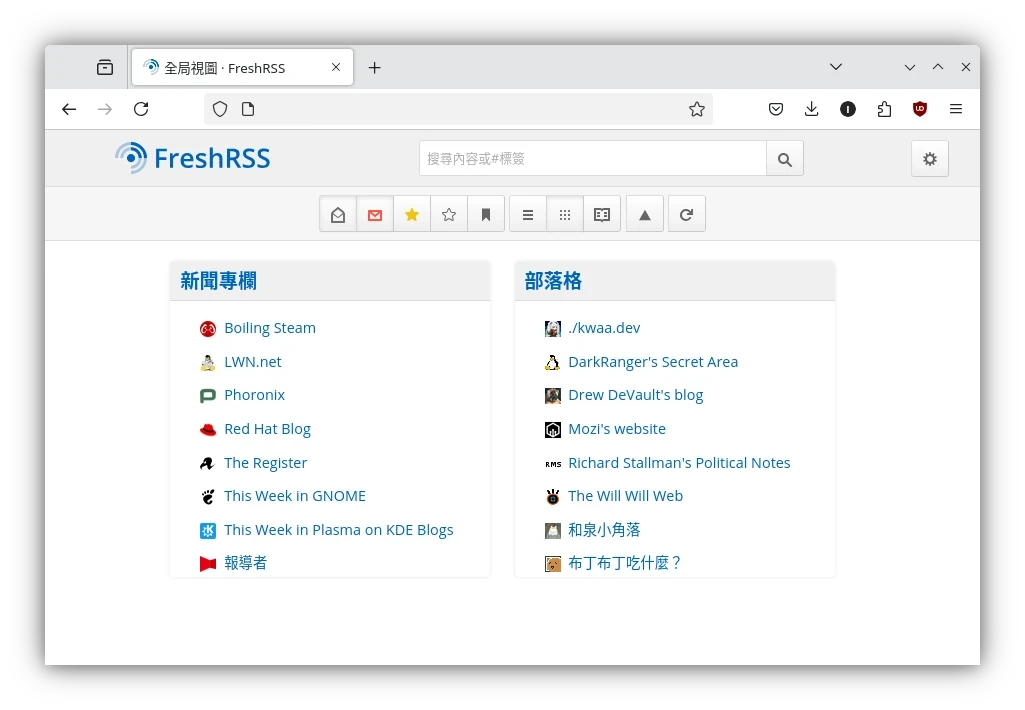Click the ./kwaa.dev avatar favicon

tap(553, 329)
